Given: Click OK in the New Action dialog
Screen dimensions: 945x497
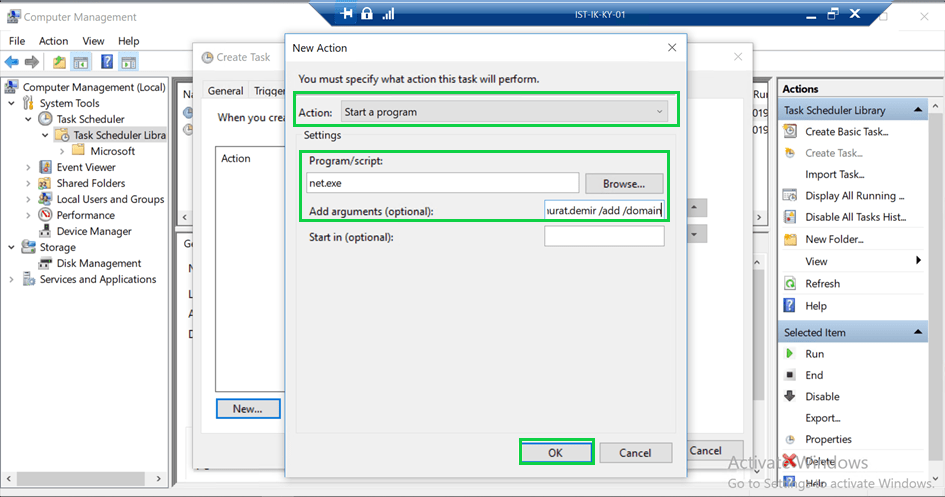Looking at the screenshot, I should coord(556,452).
